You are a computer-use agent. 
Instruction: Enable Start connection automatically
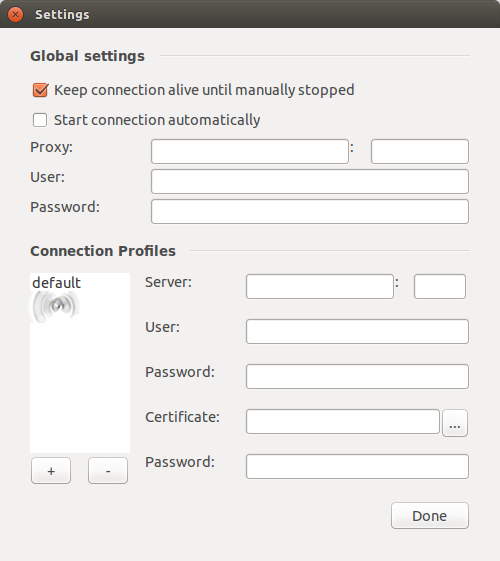40,120
